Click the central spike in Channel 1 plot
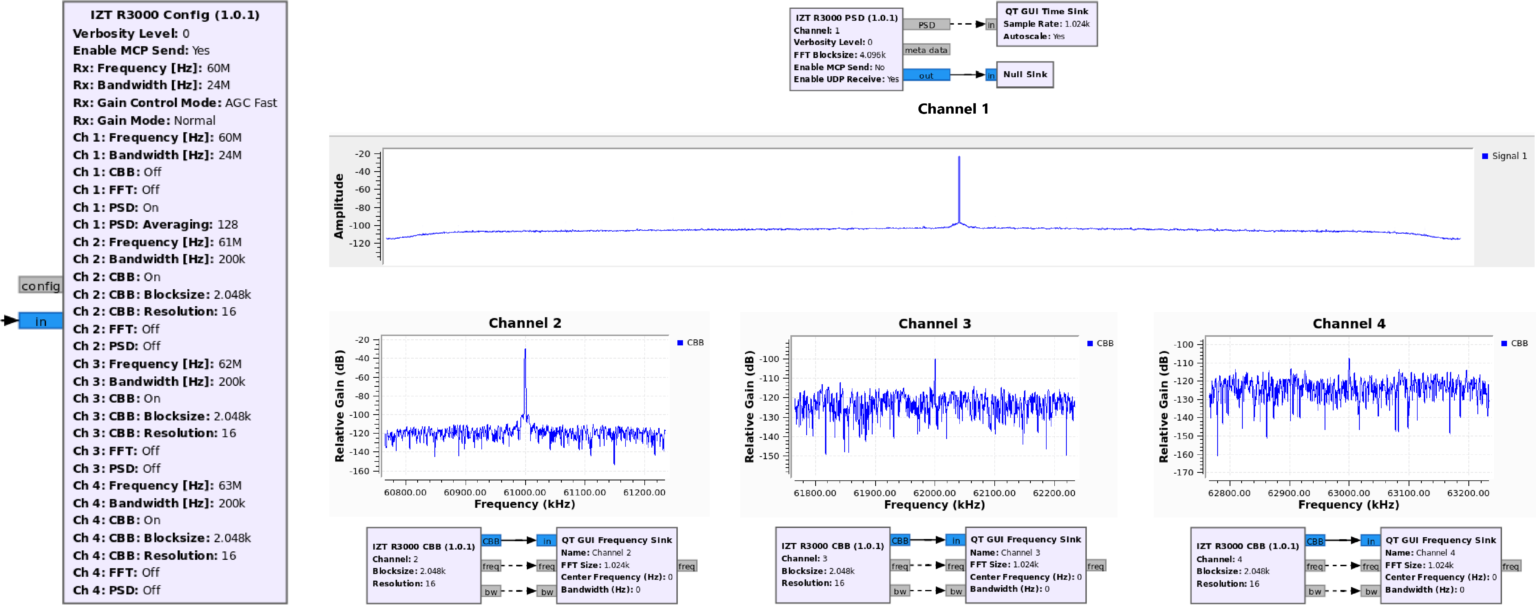Image resolution: width=1536 pixels, height=611 pixels. 959,190
